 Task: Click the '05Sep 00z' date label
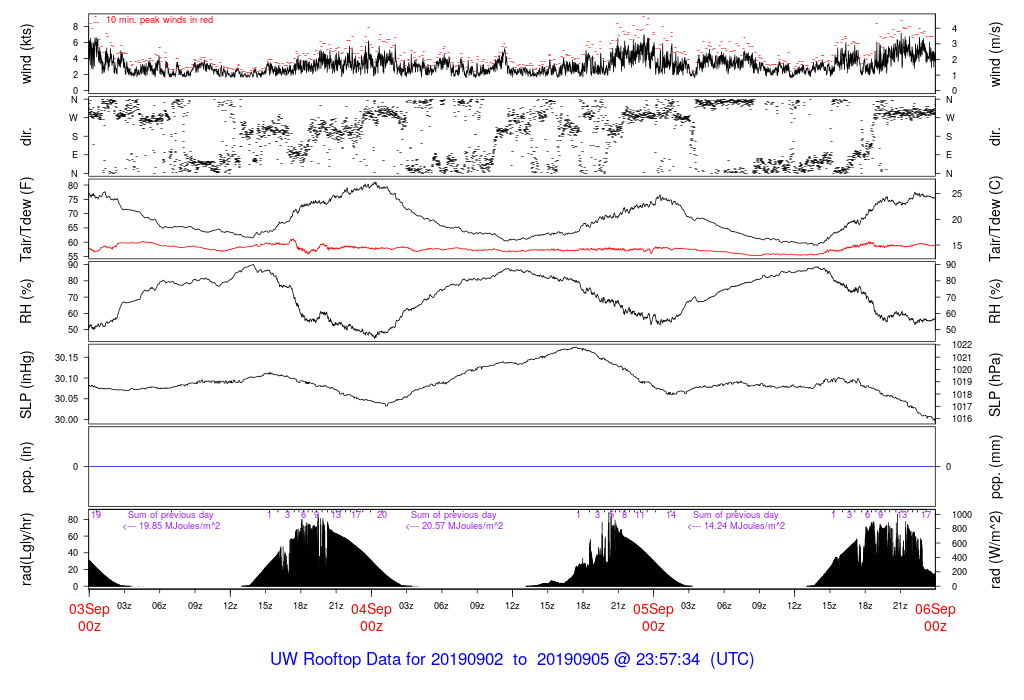[653, 618]
